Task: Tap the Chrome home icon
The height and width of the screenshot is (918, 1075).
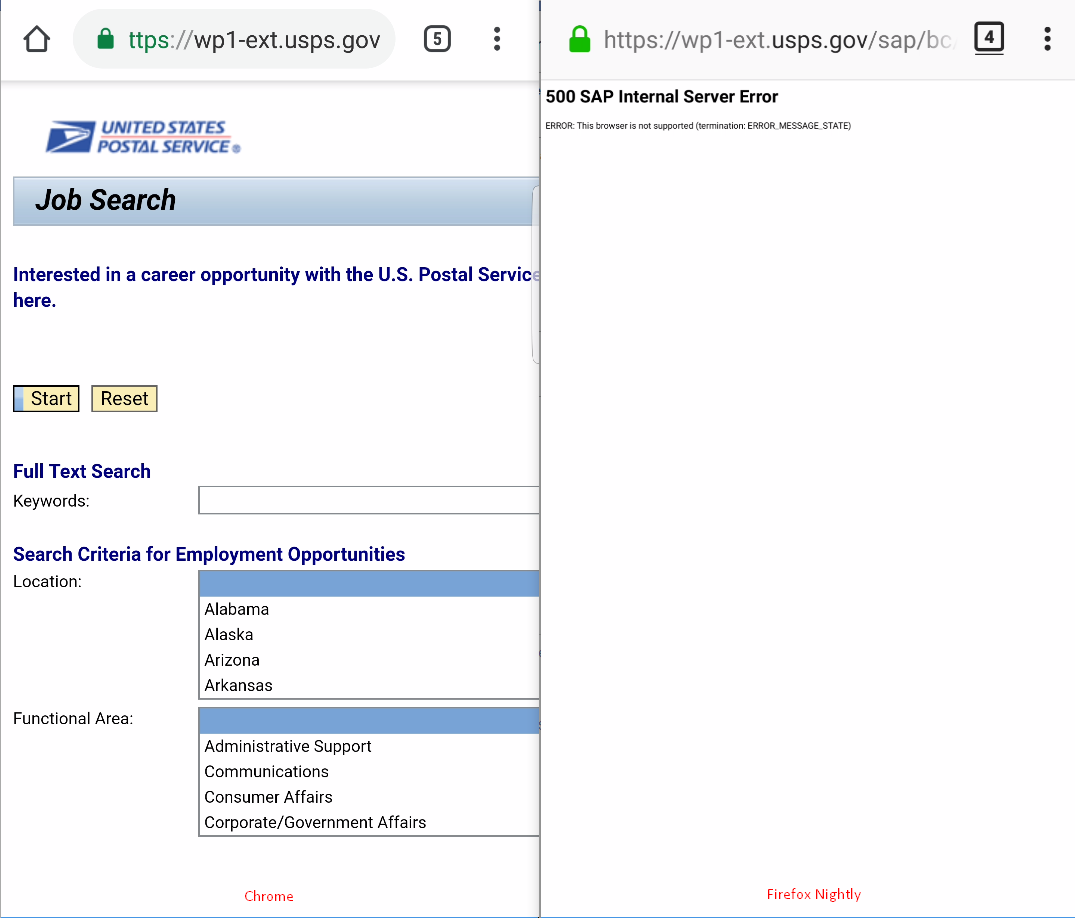Action: click(36, 39)
